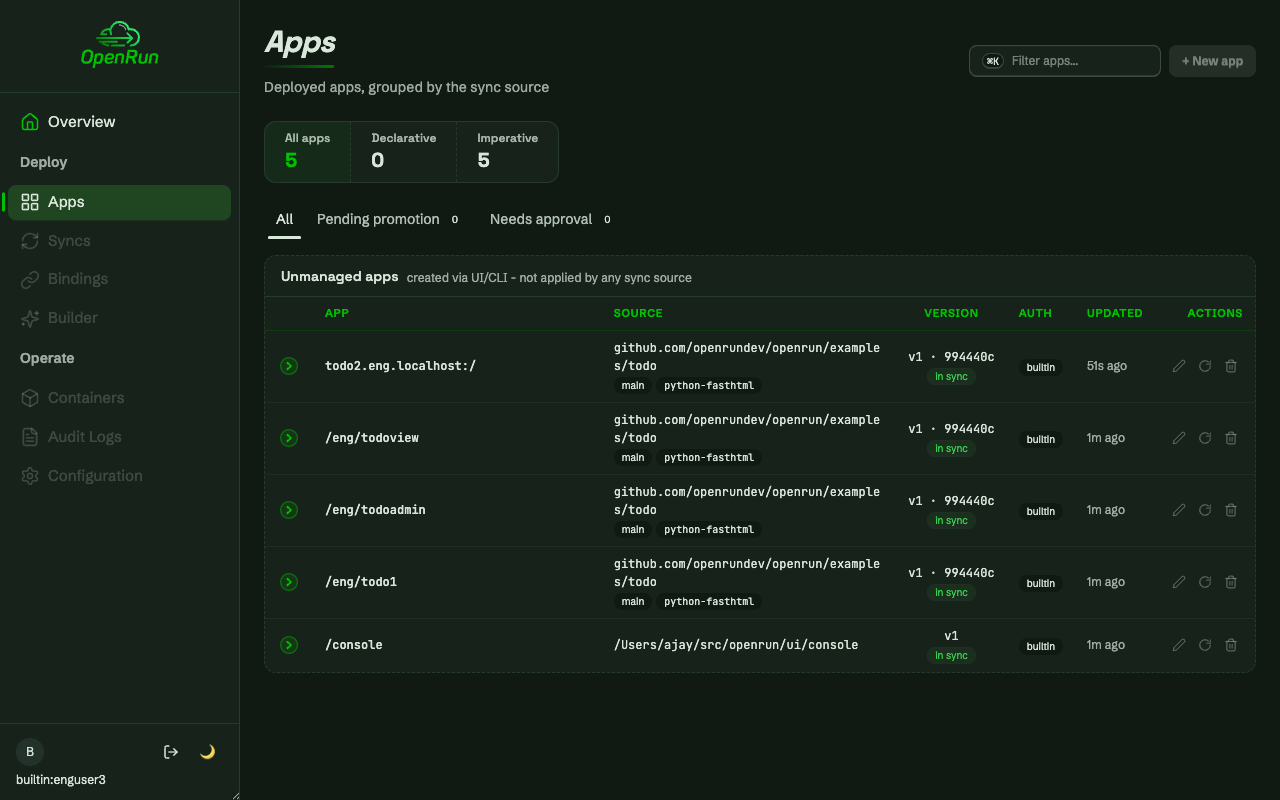Click the + New app button
Image resolution: width=1280 pixels, height=800 pixels.
click(x=1212, y=61)
